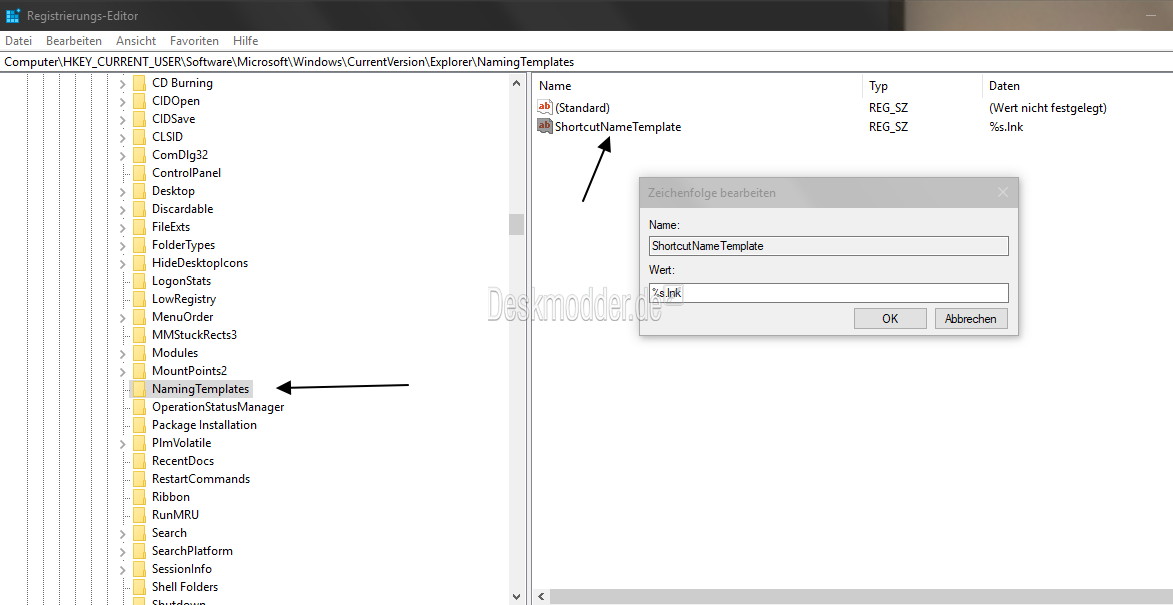This screenshot has width=1173, height=605.
Task: Open the Bearbeiten menu
Action: pos(73,40)
